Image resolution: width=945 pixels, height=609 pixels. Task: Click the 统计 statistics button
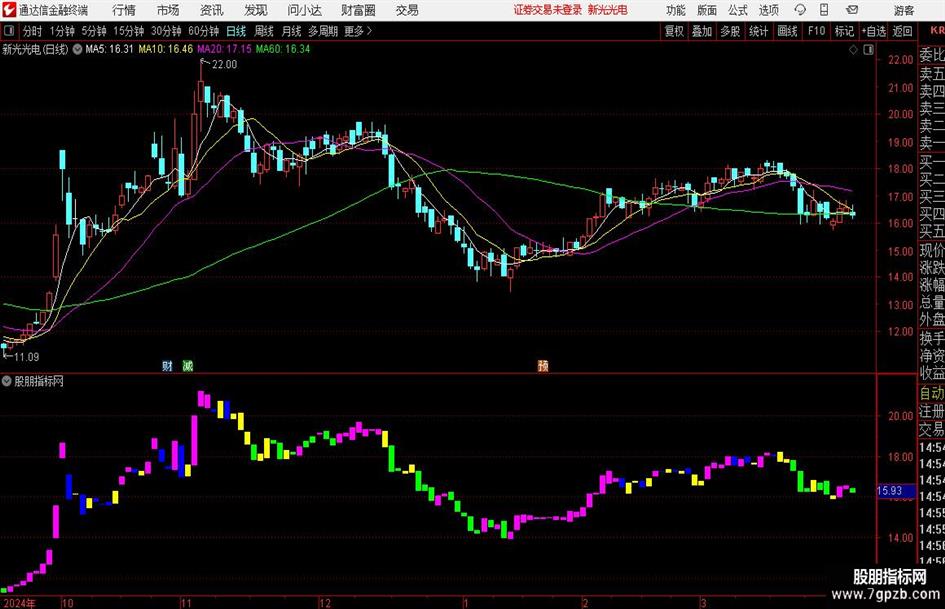[x=758, y=31]
